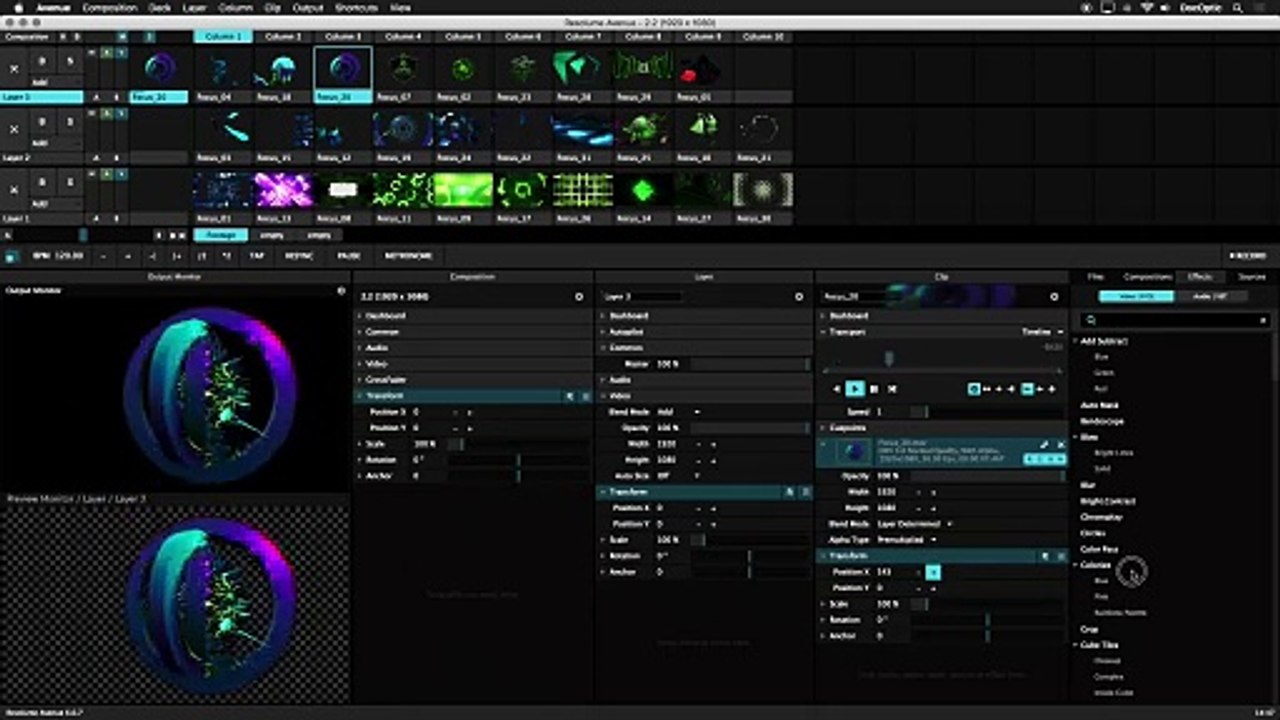1280x720 pixels.
Task: Toggle Layer 3 Solo S button
Action: click(68, 62)
